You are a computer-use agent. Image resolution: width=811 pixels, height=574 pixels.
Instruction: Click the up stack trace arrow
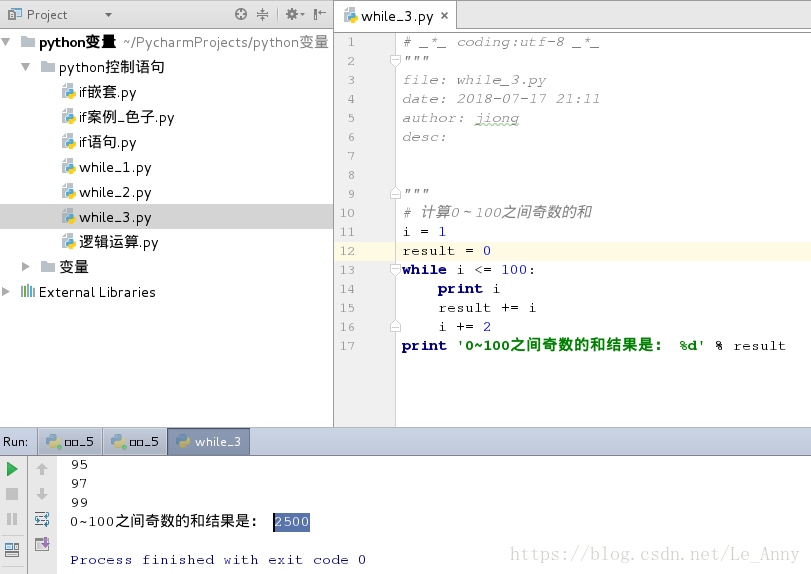coord(42,469)
